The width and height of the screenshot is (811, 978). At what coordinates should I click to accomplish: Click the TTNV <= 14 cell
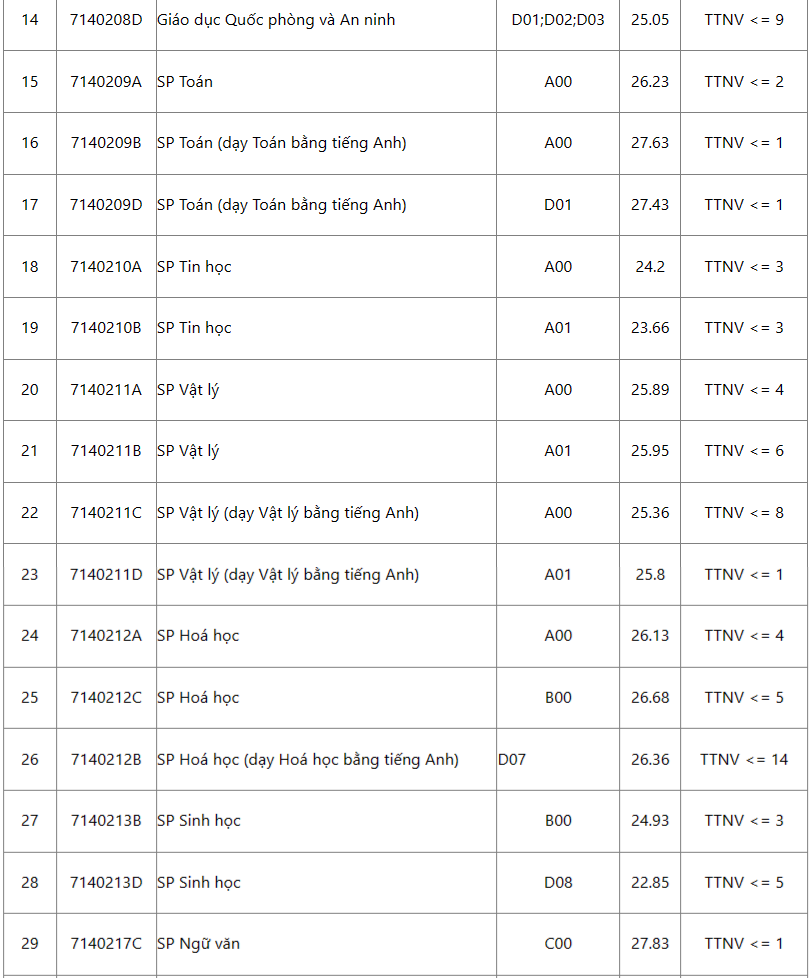point(744,760)
